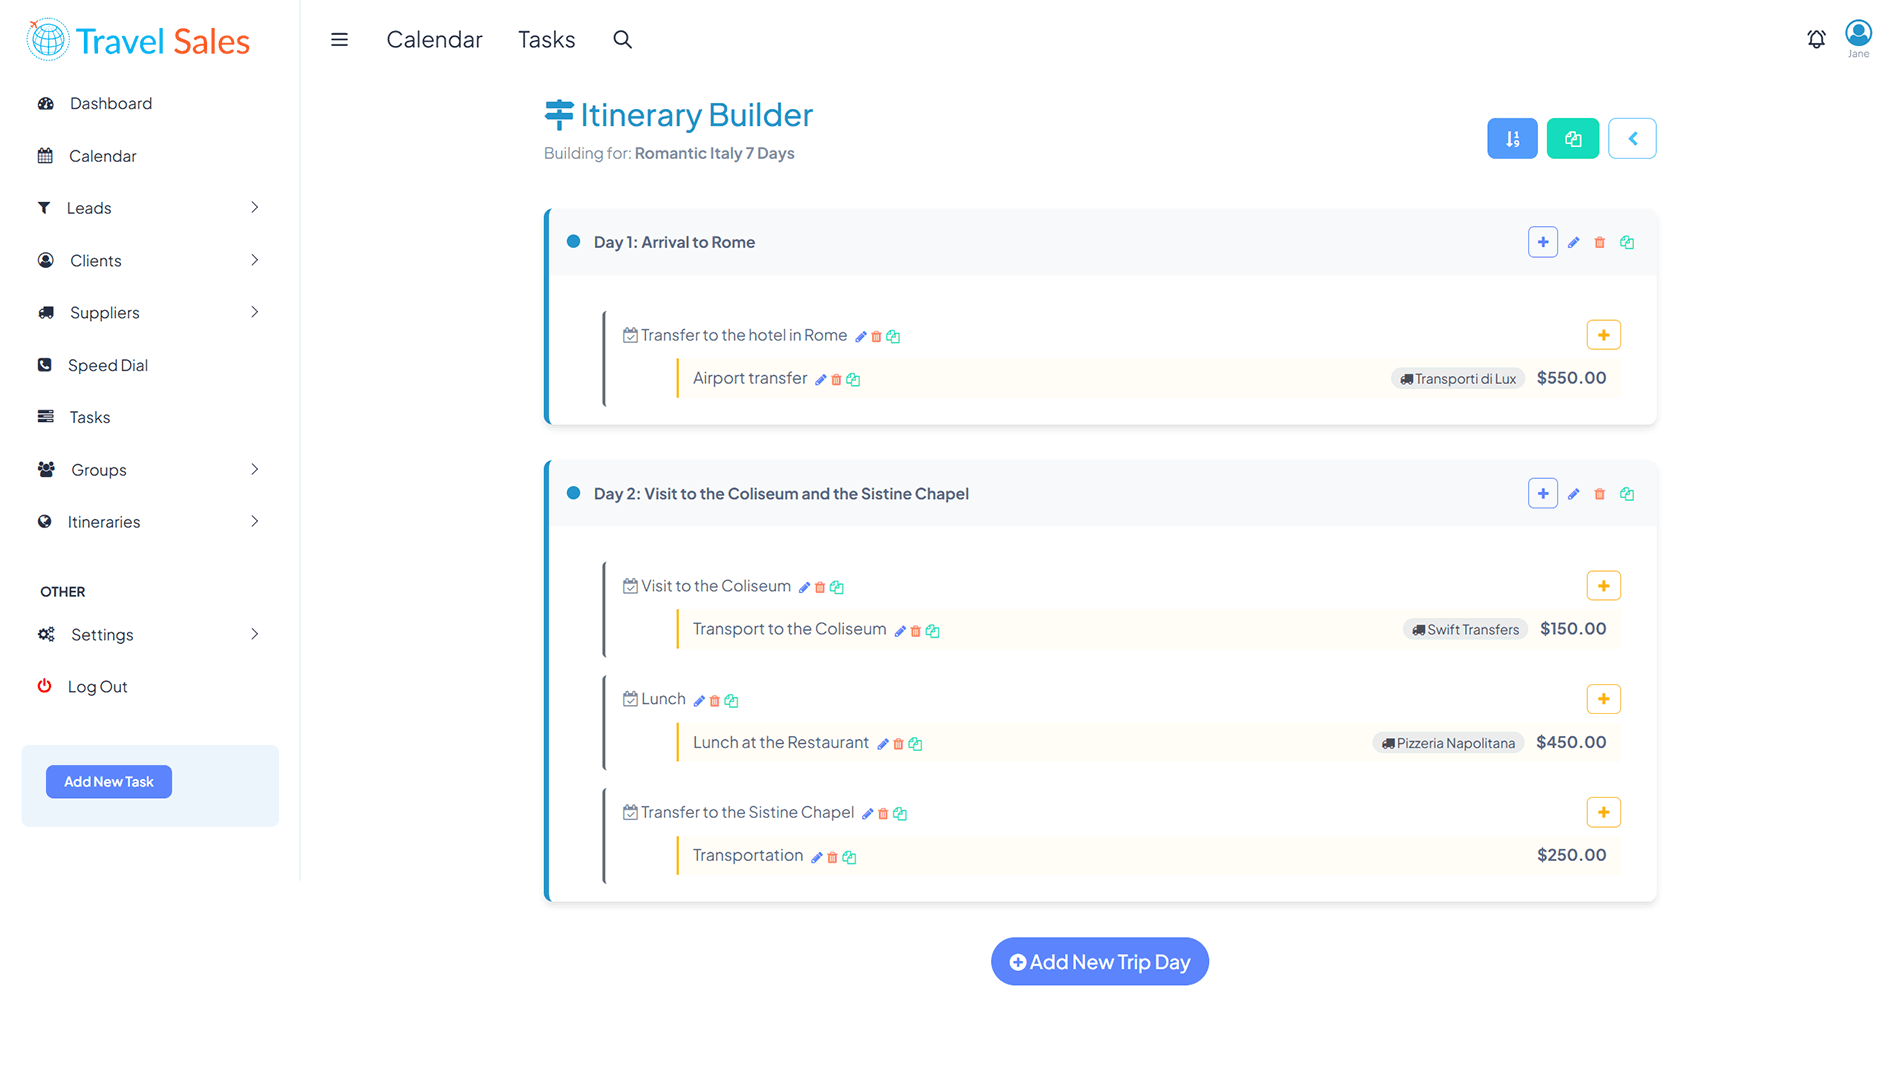1900x1076 pixels.
Task: Click the Add New Task button
Action: click(x=109, y=782)
